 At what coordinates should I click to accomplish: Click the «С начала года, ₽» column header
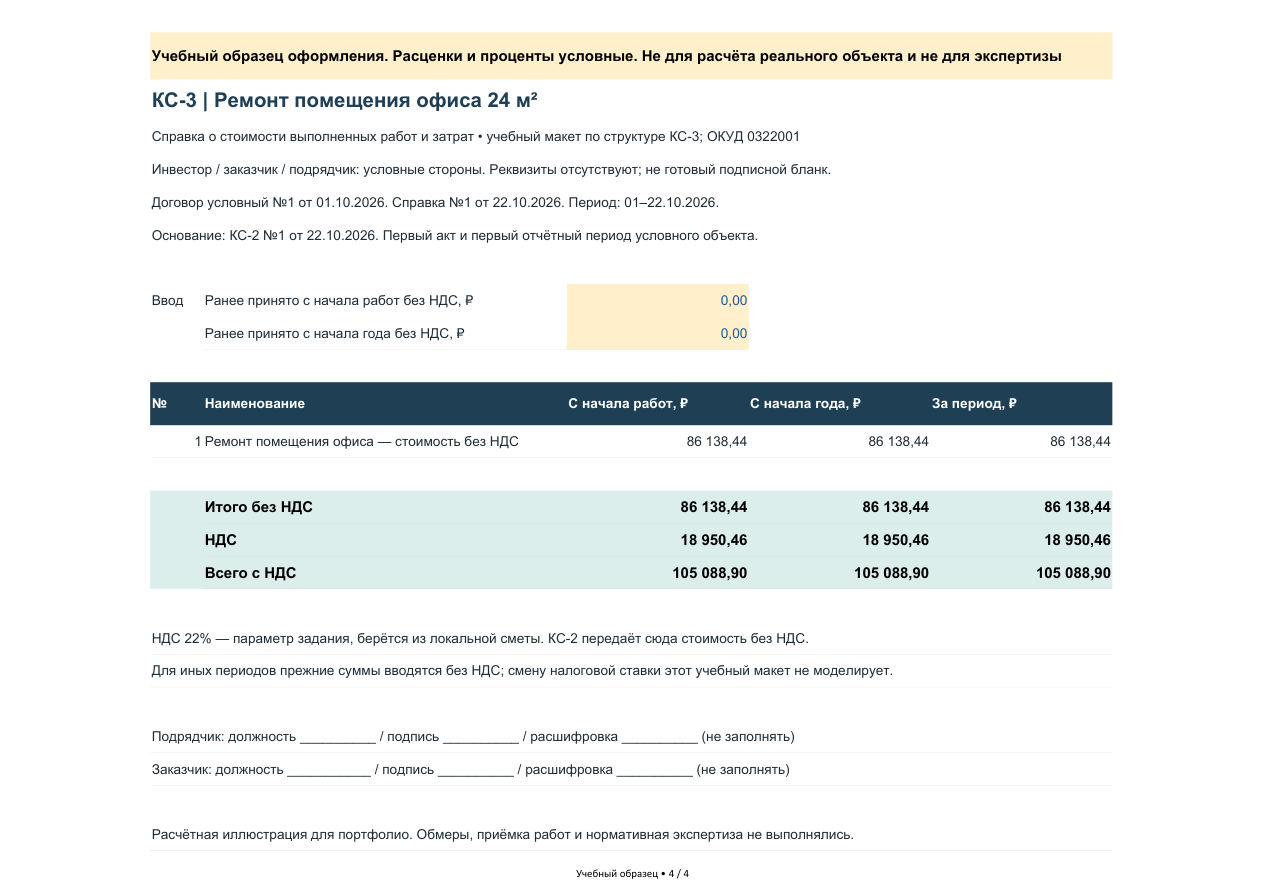[805, 403]
